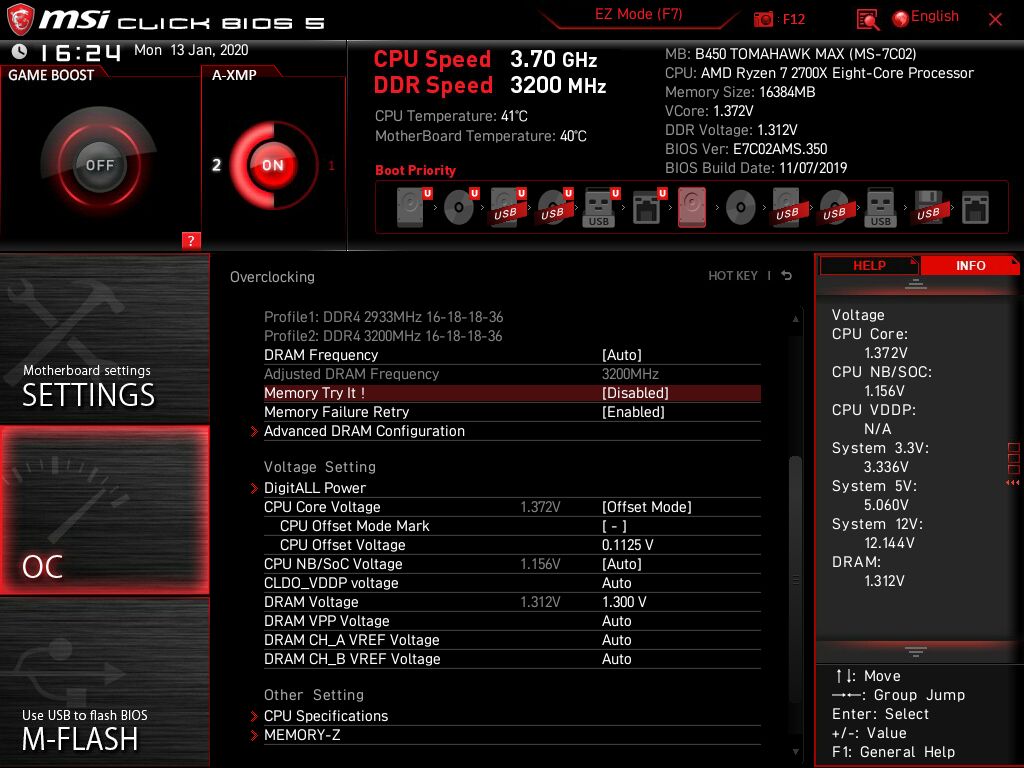Select the UEFI USB key boot icon
The image size is (1024, 768).
600,208
